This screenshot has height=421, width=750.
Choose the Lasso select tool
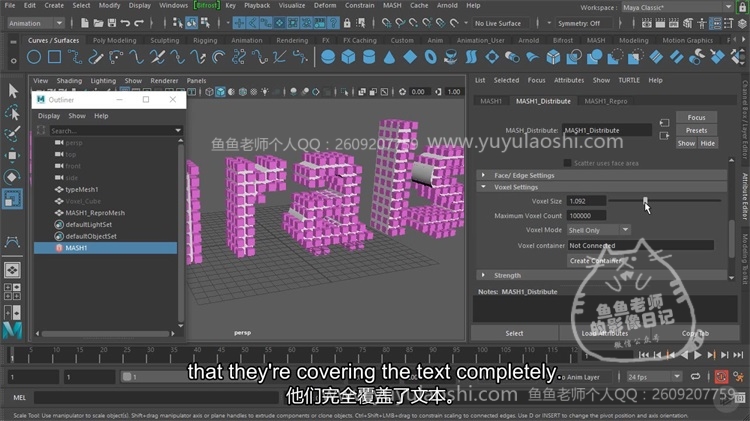pos(12,112)
